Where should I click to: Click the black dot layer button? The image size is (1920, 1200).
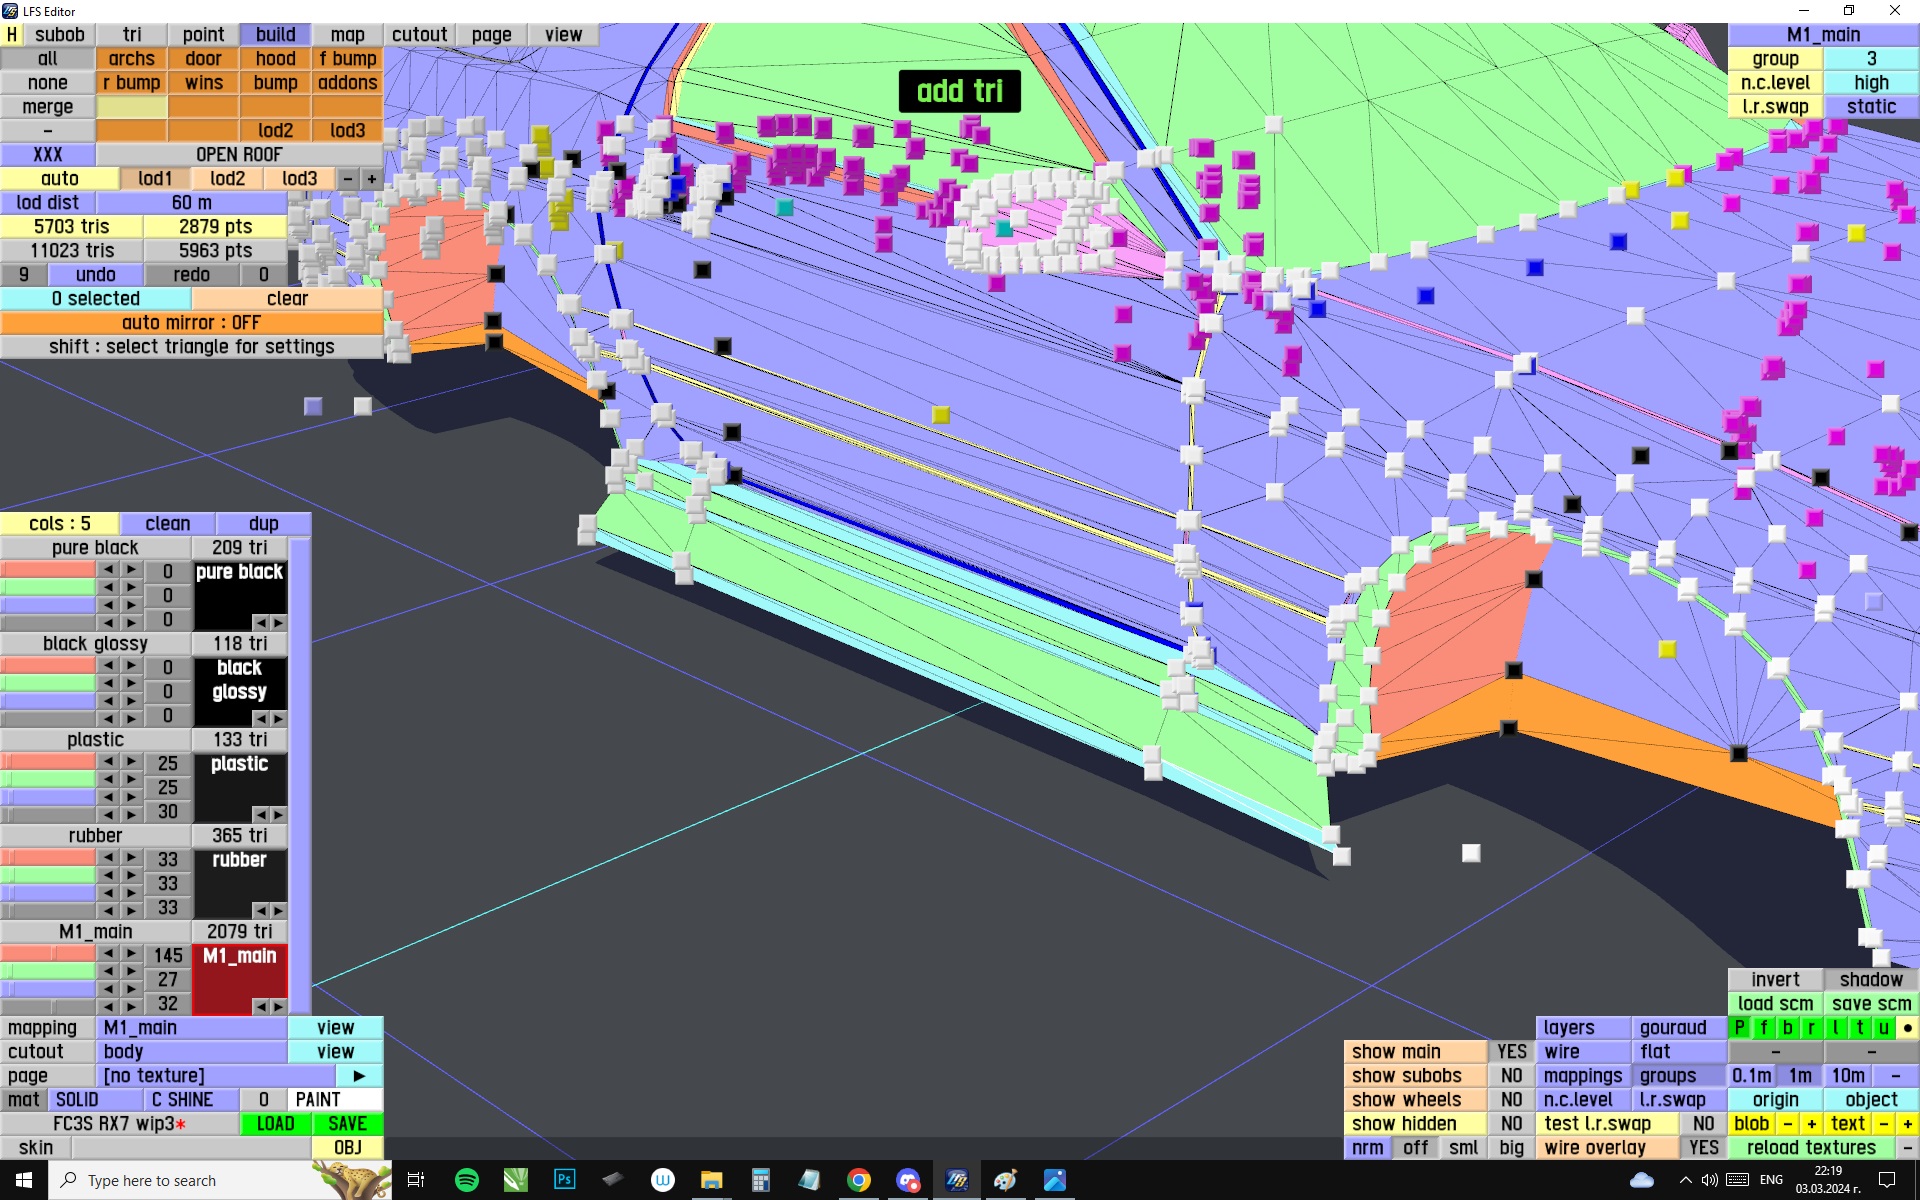click(x=1907, y=1028)
